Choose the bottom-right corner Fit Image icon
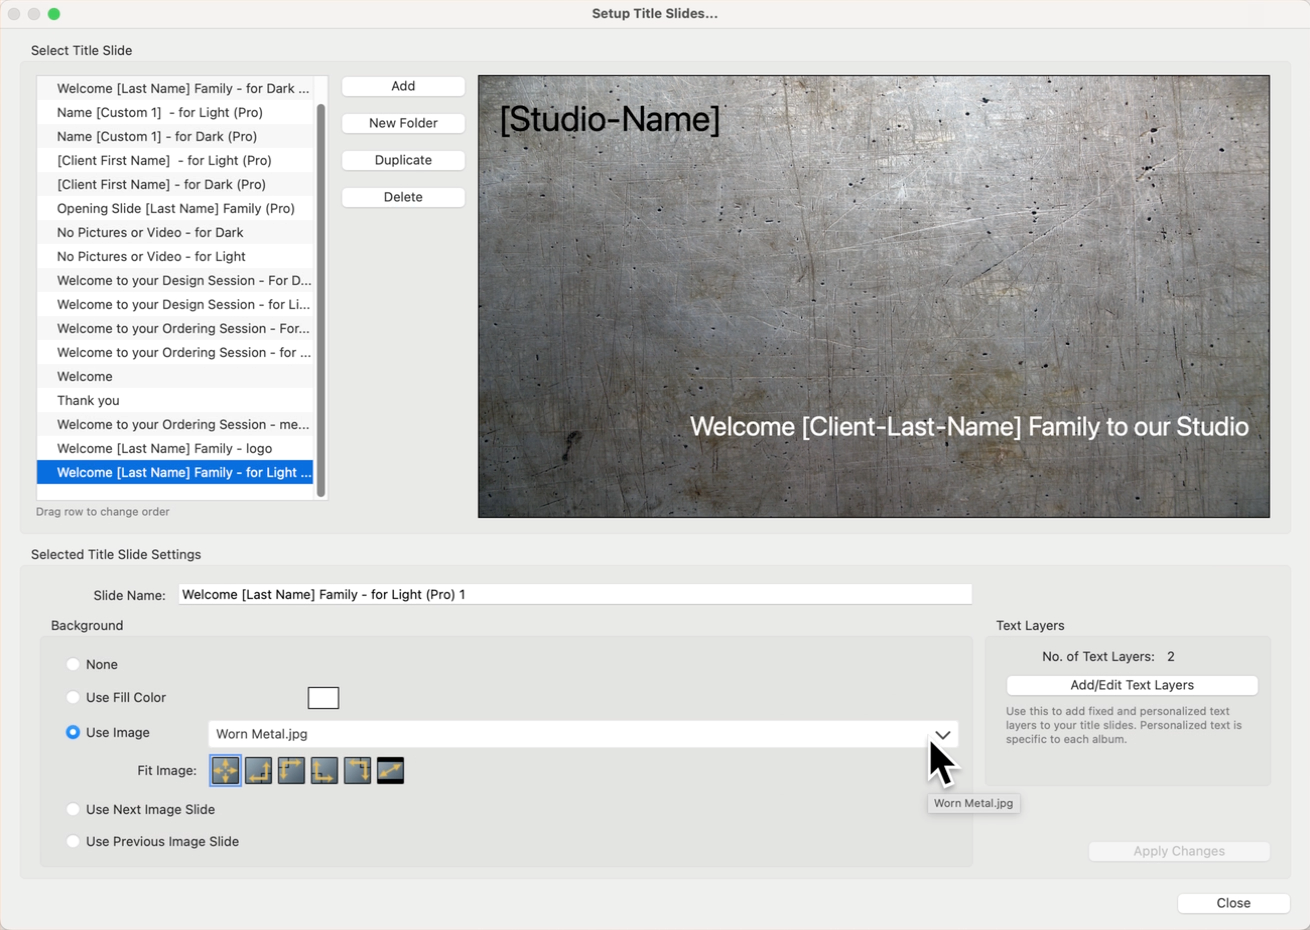 point(258,770)
